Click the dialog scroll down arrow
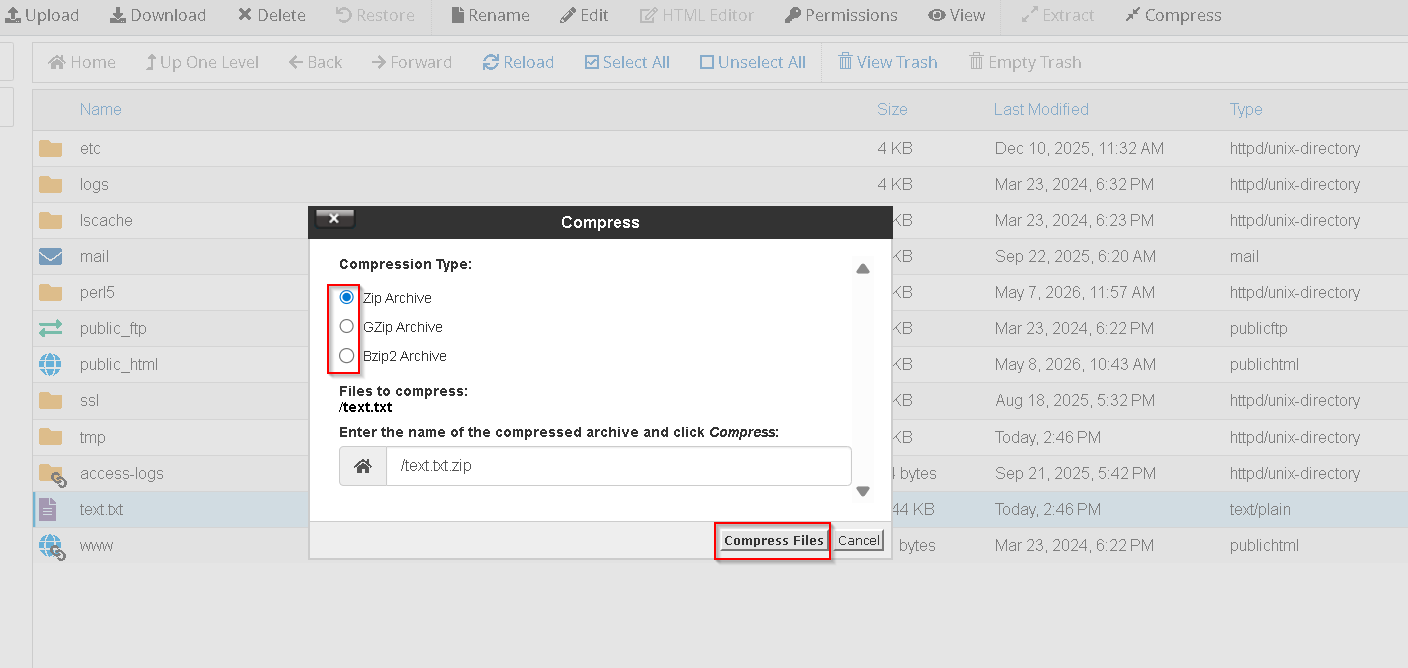 pyautogui.click(x=863, y=491)
